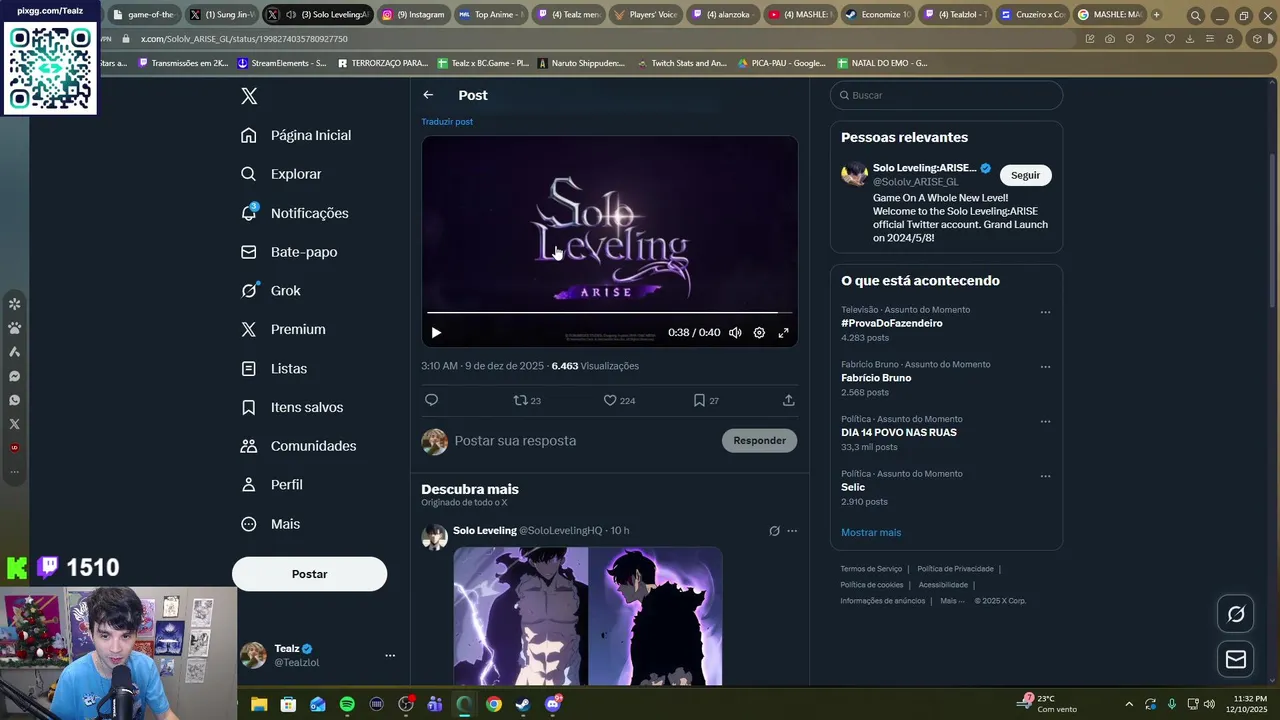Open options for Fabrício Bruno trend

(1045, 367)
